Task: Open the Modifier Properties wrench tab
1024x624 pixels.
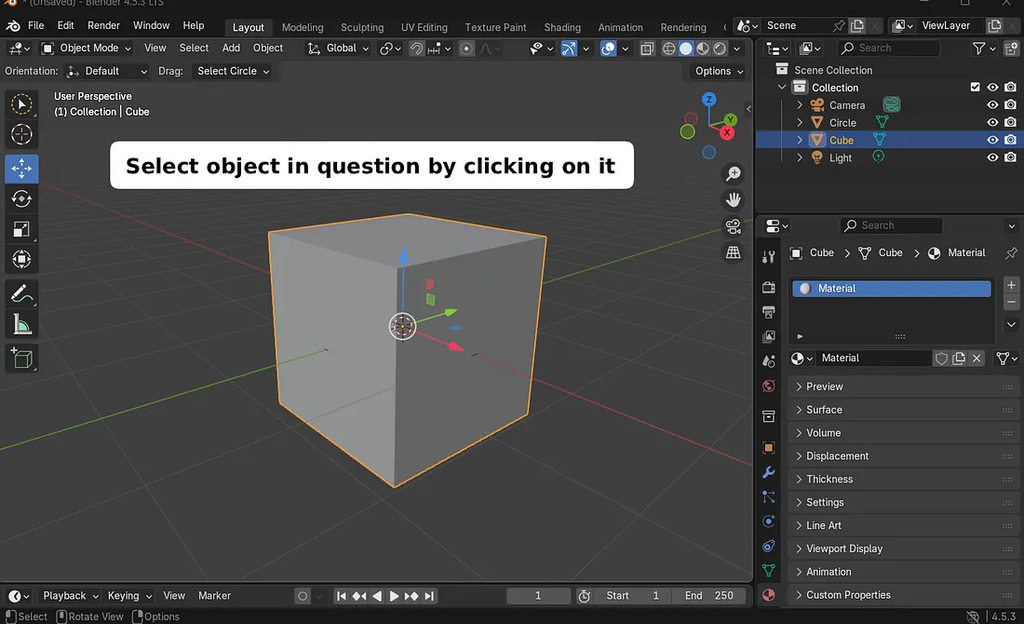Action: (x=768, y=470)
